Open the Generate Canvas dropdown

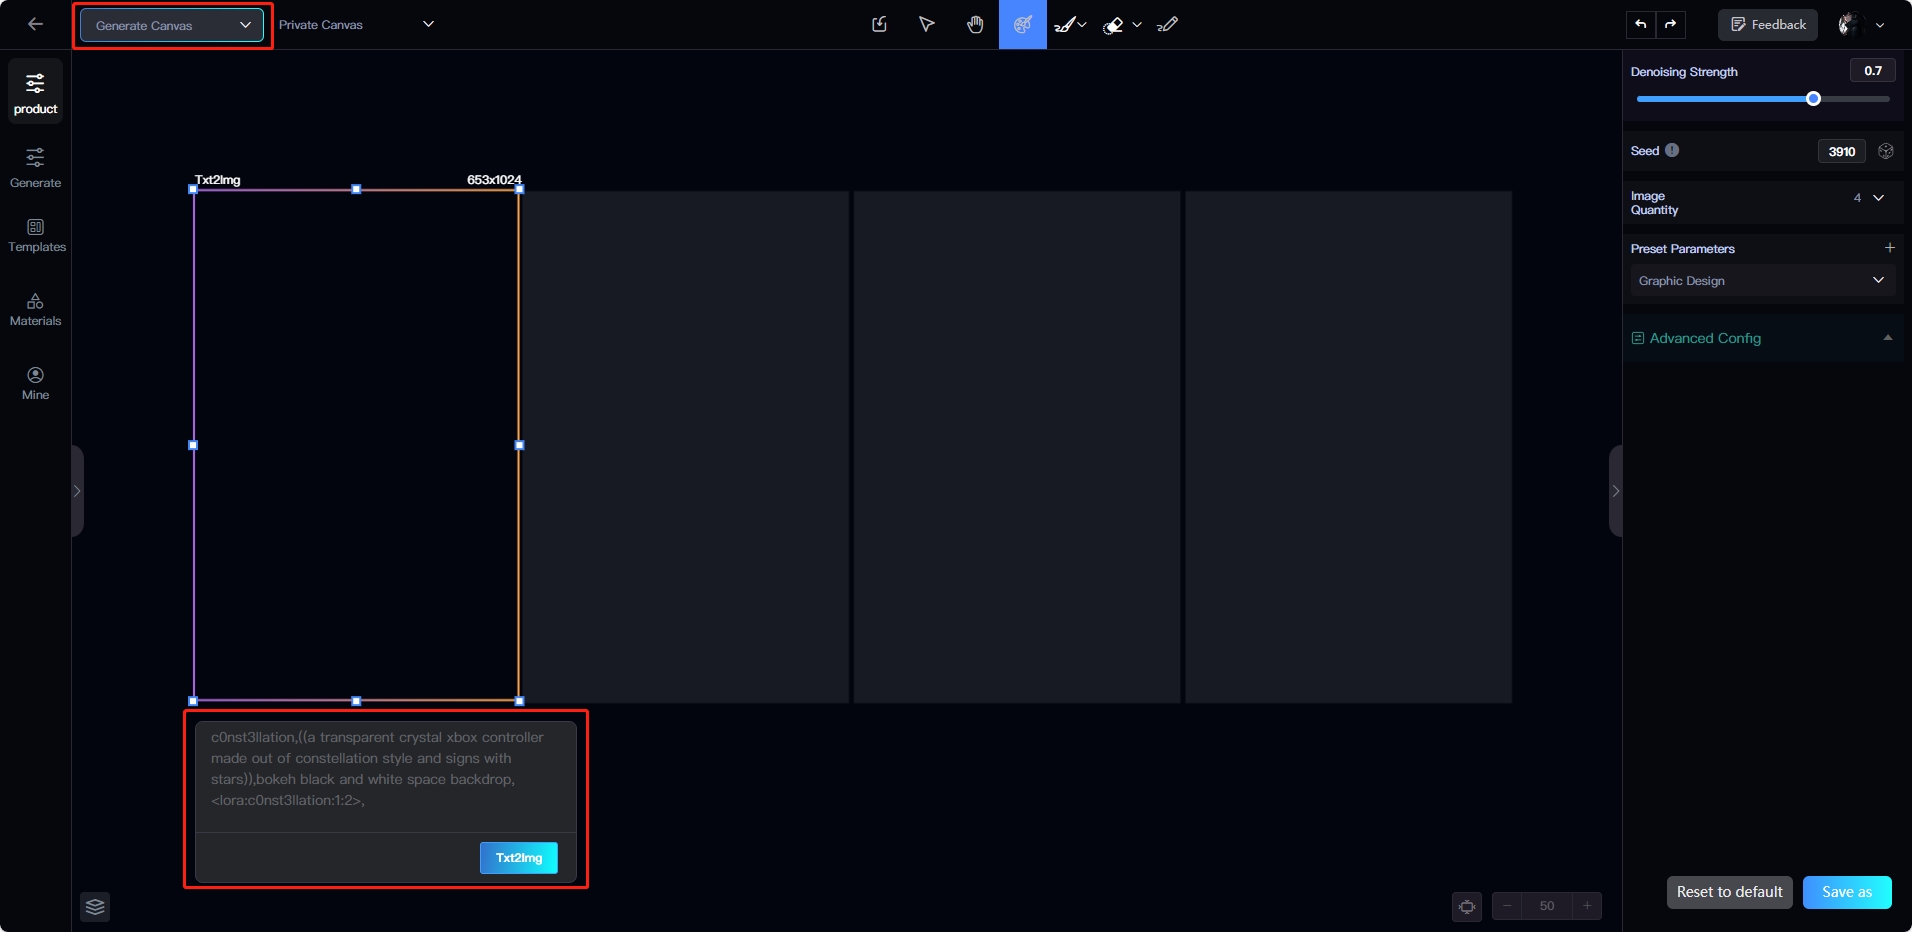pos(172,26)
